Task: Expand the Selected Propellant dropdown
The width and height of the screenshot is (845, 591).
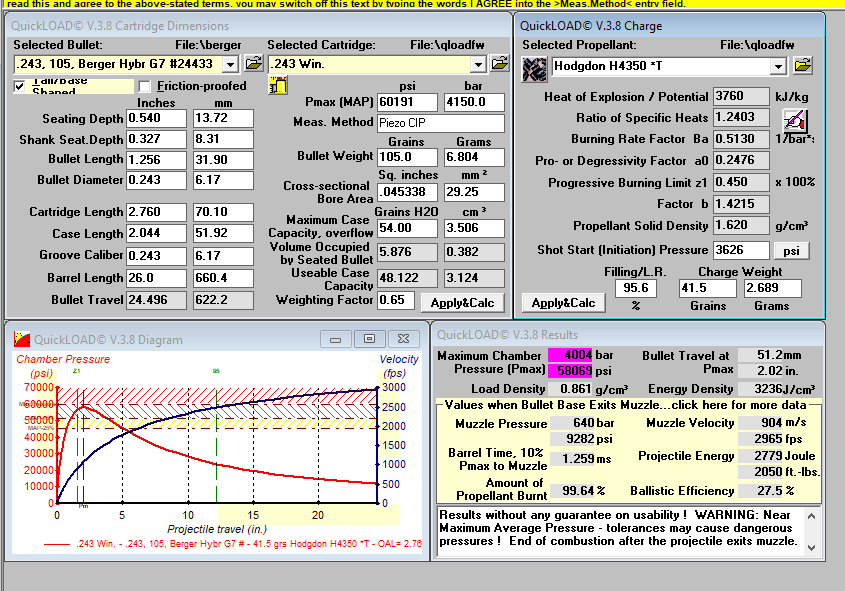Action: (x=777, y=66)
